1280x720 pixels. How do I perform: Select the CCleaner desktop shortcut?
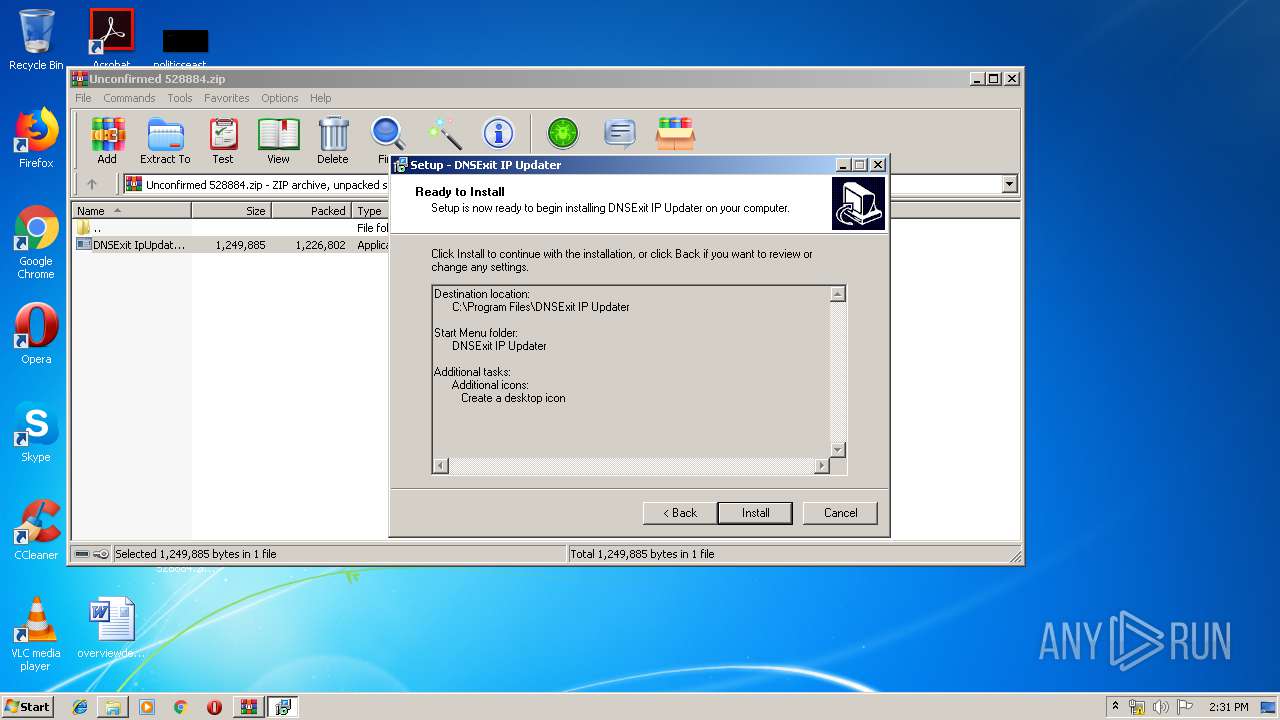(36, 530)
